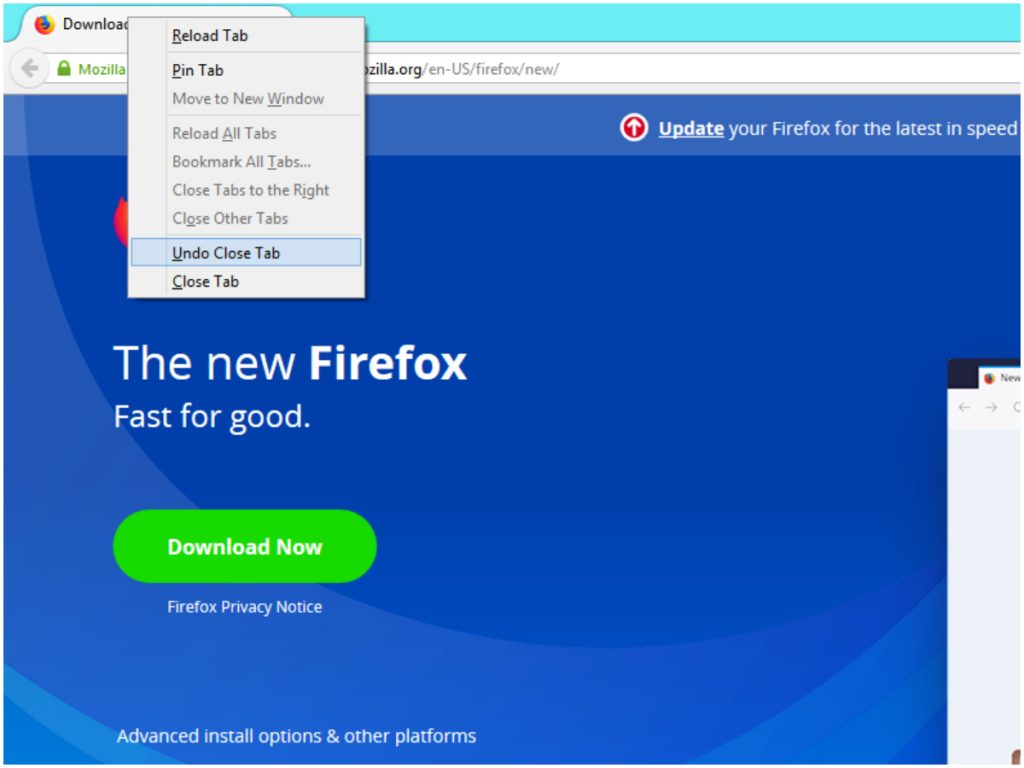
Task: Click the Firefox browser preview thumbnail
Action: pyautogui.click(x=984, y=562)
